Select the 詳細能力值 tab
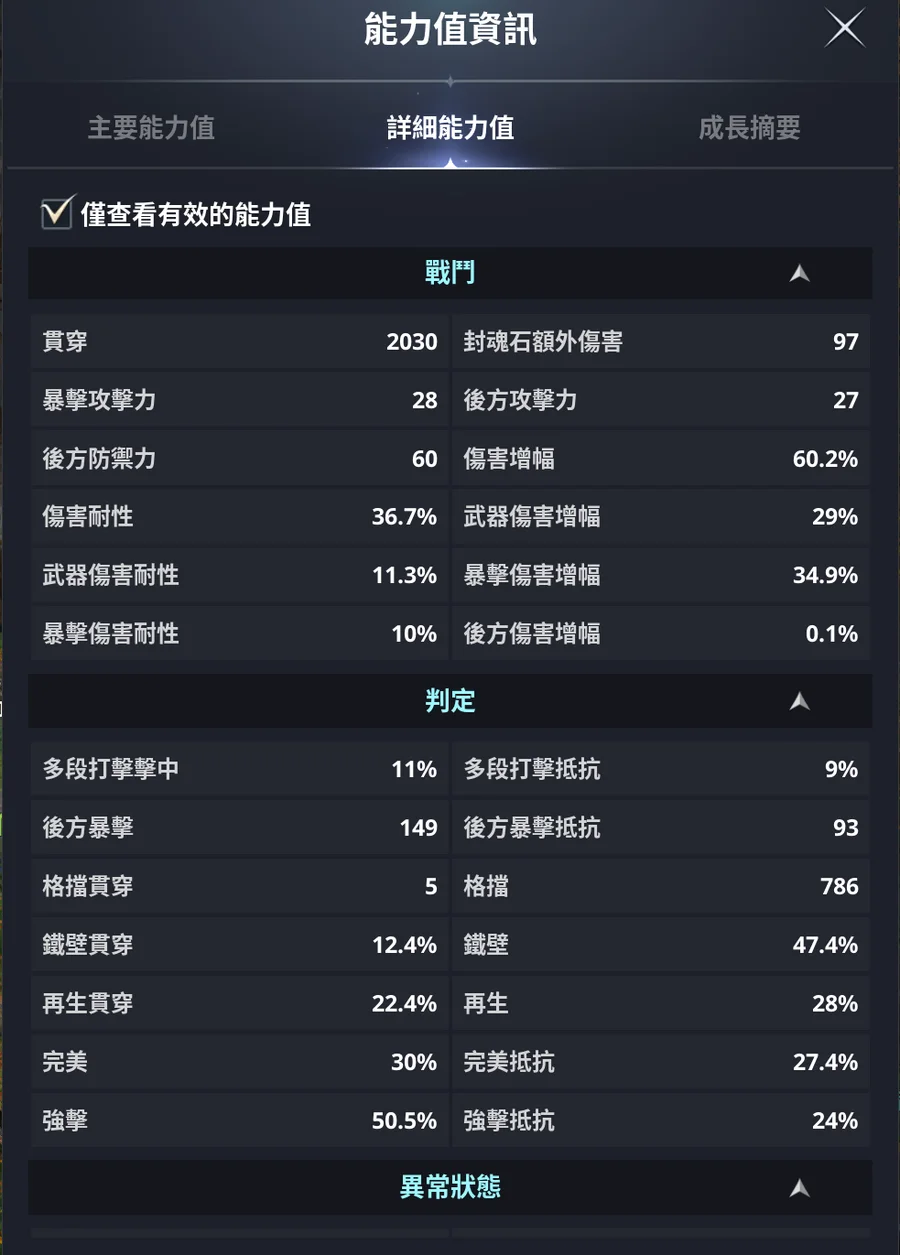 450,128
